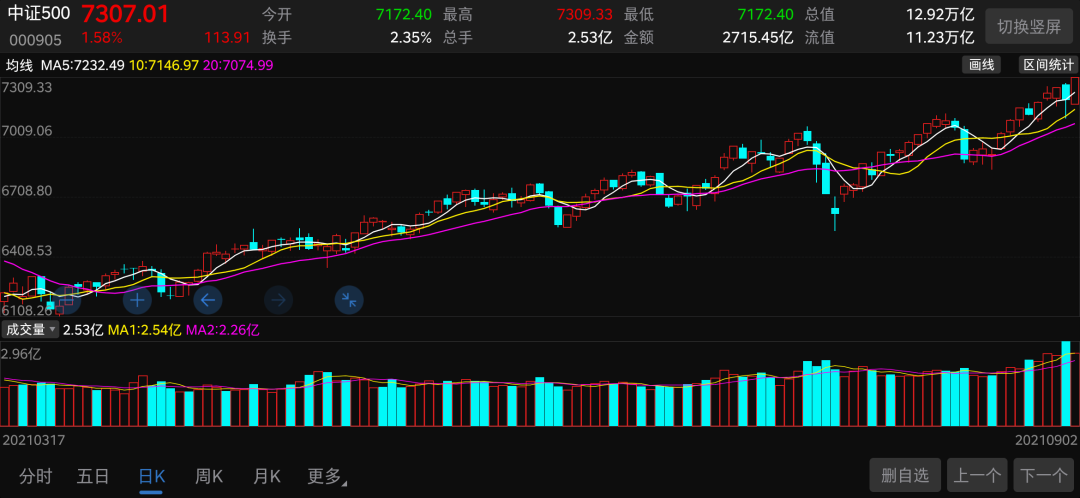Screen dimensions: 1080x498
Task: Click the 今开 value 7172.40
Action: tap(404, 14)
